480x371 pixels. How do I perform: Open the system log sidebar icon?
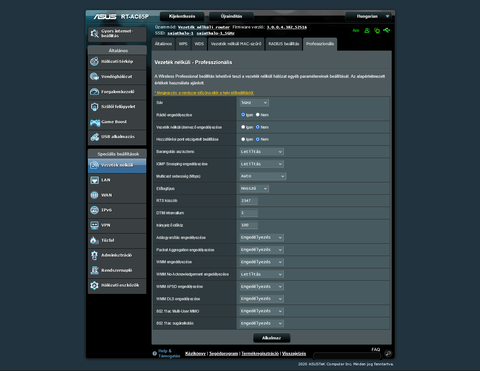click(x=95, y=270)
